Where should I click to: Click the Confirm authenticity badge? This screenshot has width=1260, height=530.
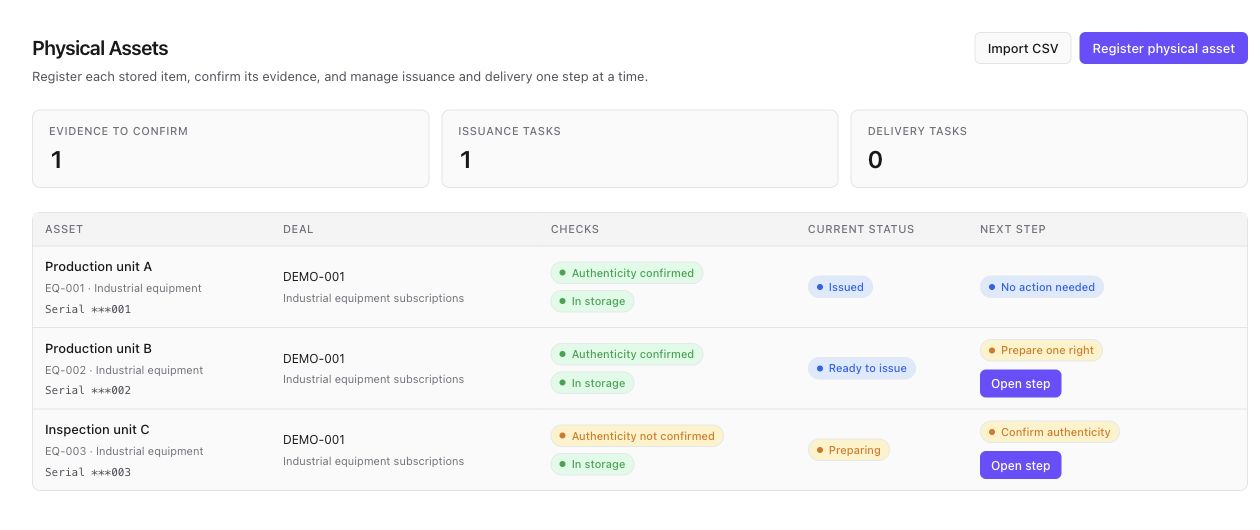pos(1049,432)
